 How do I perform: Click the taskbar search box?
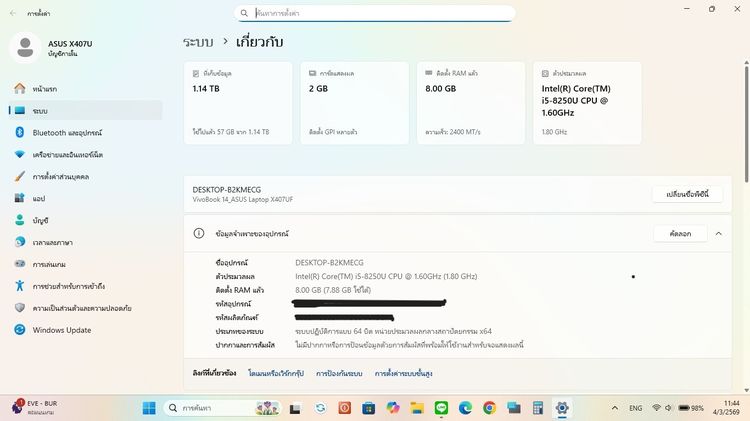[222, 408]
